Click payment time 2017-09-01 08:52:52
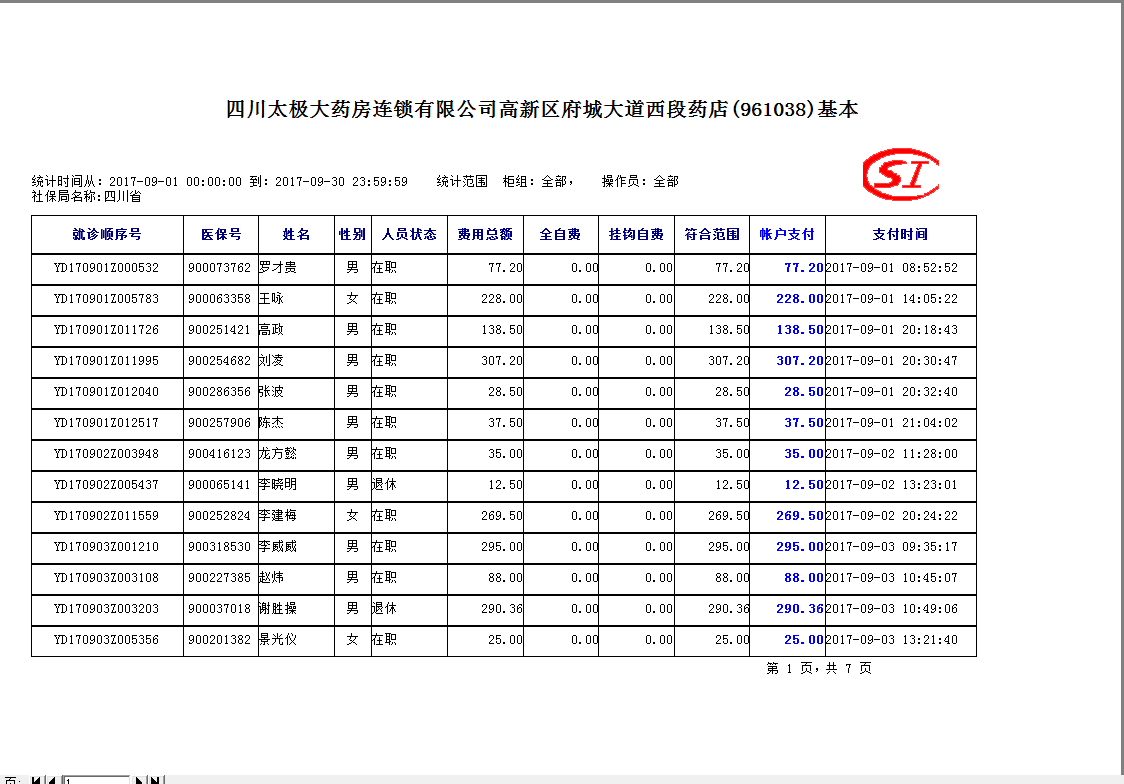 (892, 268)
